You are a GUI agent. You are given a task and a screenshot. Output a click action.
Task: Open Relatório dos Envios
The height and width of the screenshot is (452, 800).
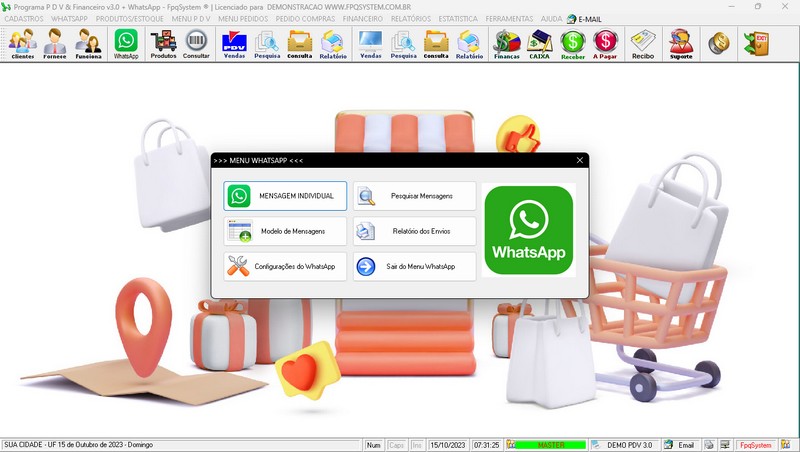414,231
